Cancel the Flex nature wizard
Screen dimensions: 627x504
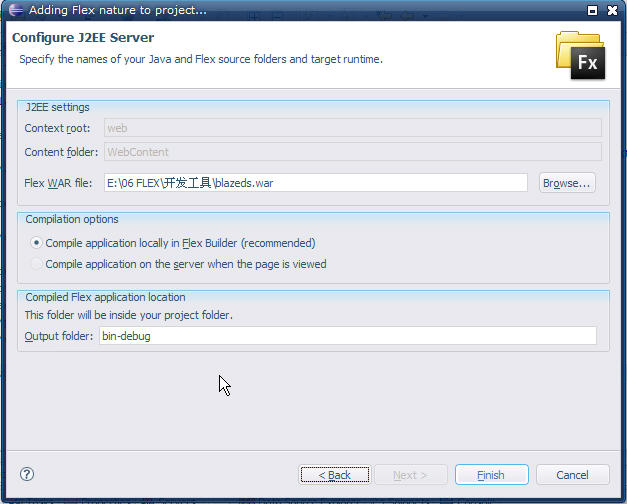pos(573,475)
